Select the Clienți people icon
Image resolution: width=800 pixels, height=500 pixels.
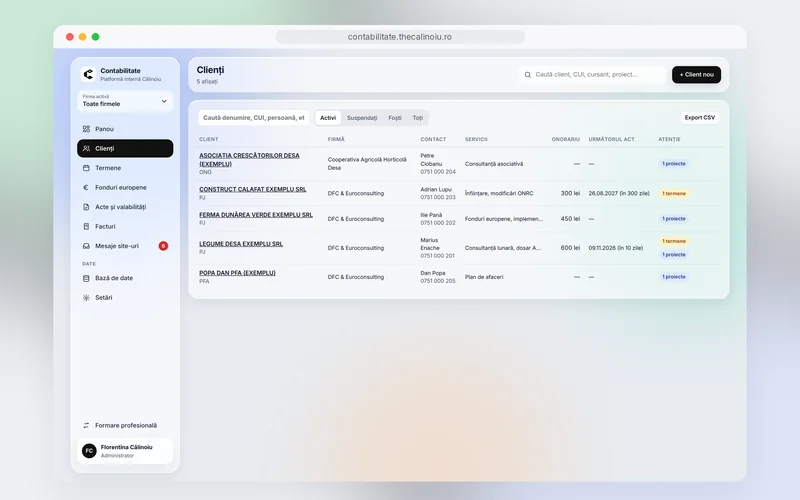click(86, 148)
